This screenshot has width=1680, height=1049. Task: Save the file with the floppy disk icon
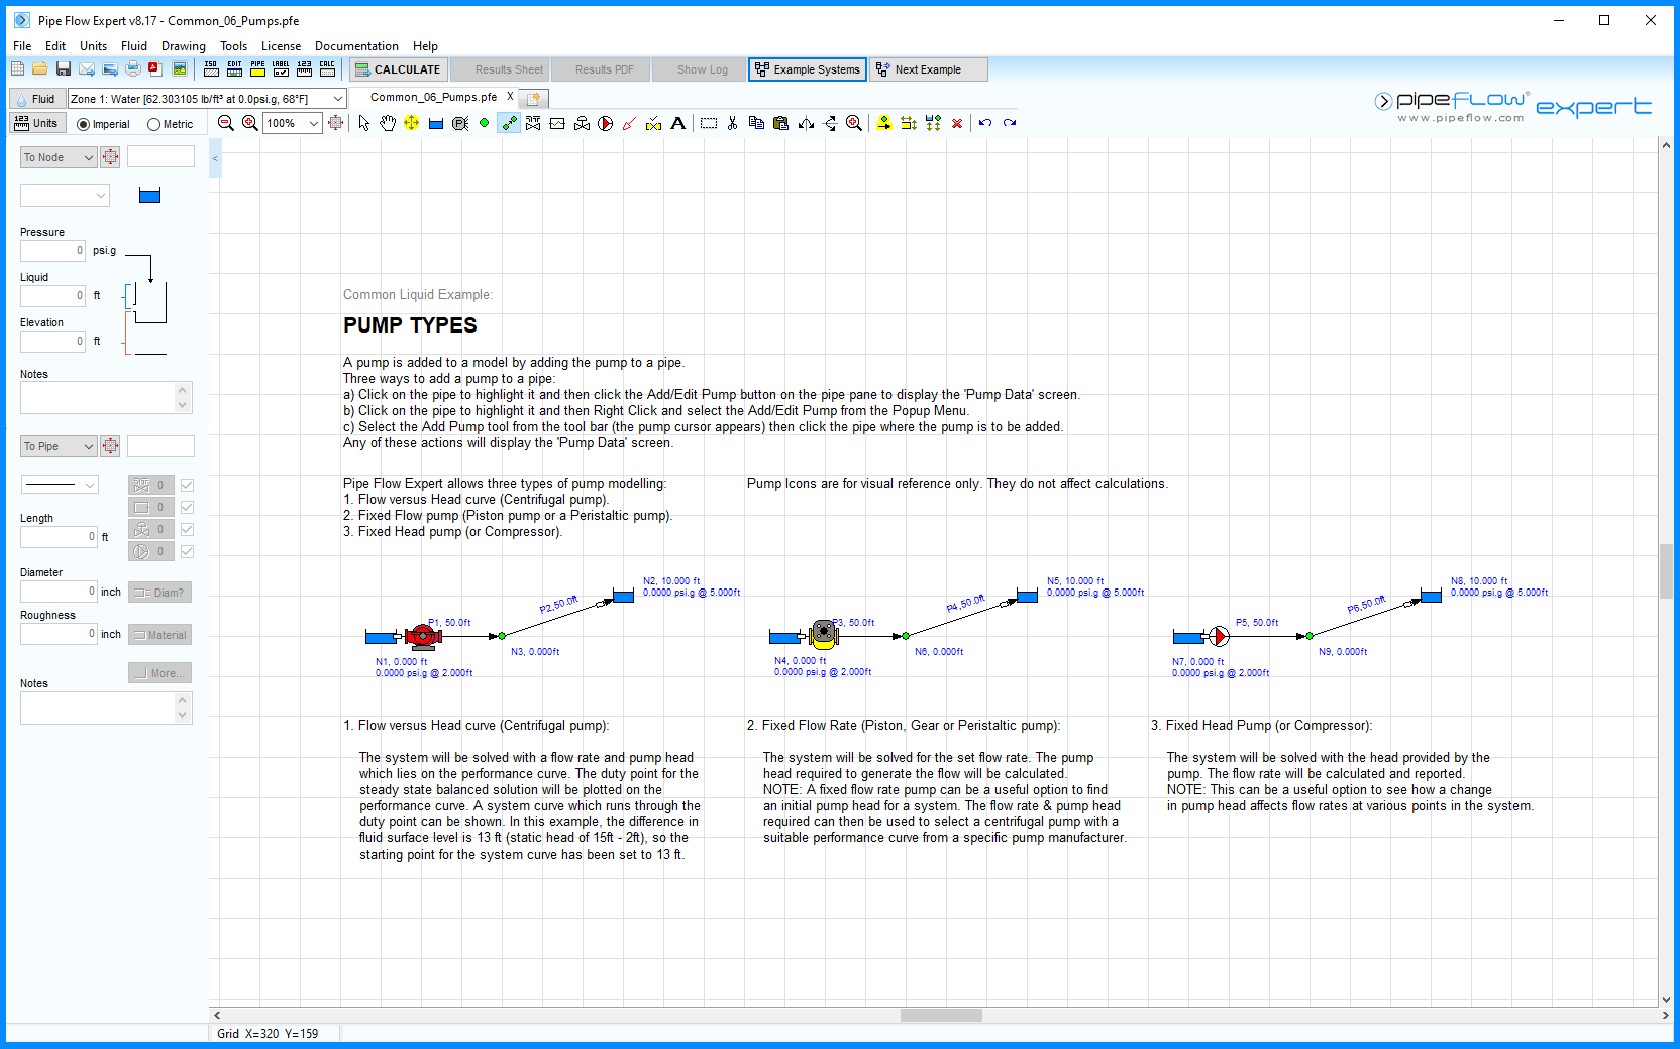coord(63,69)
